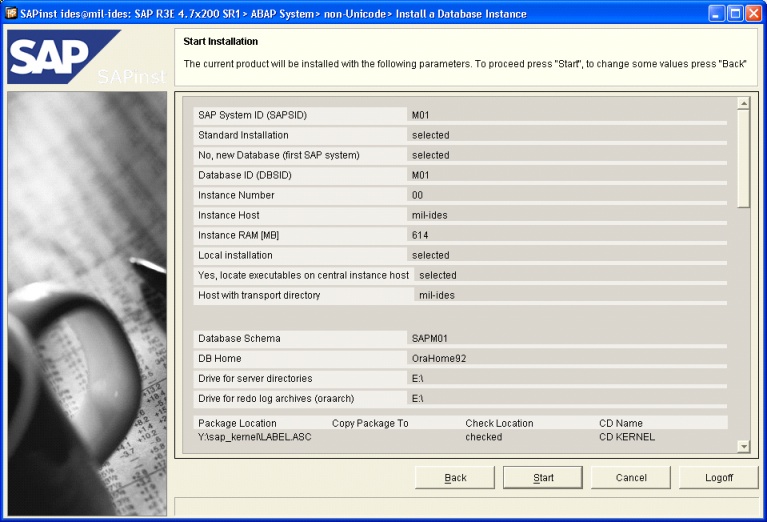The width and height of the screenshot is (767, 522).
Task: Click Drive for server directories label
Action: tap(255, 379)
